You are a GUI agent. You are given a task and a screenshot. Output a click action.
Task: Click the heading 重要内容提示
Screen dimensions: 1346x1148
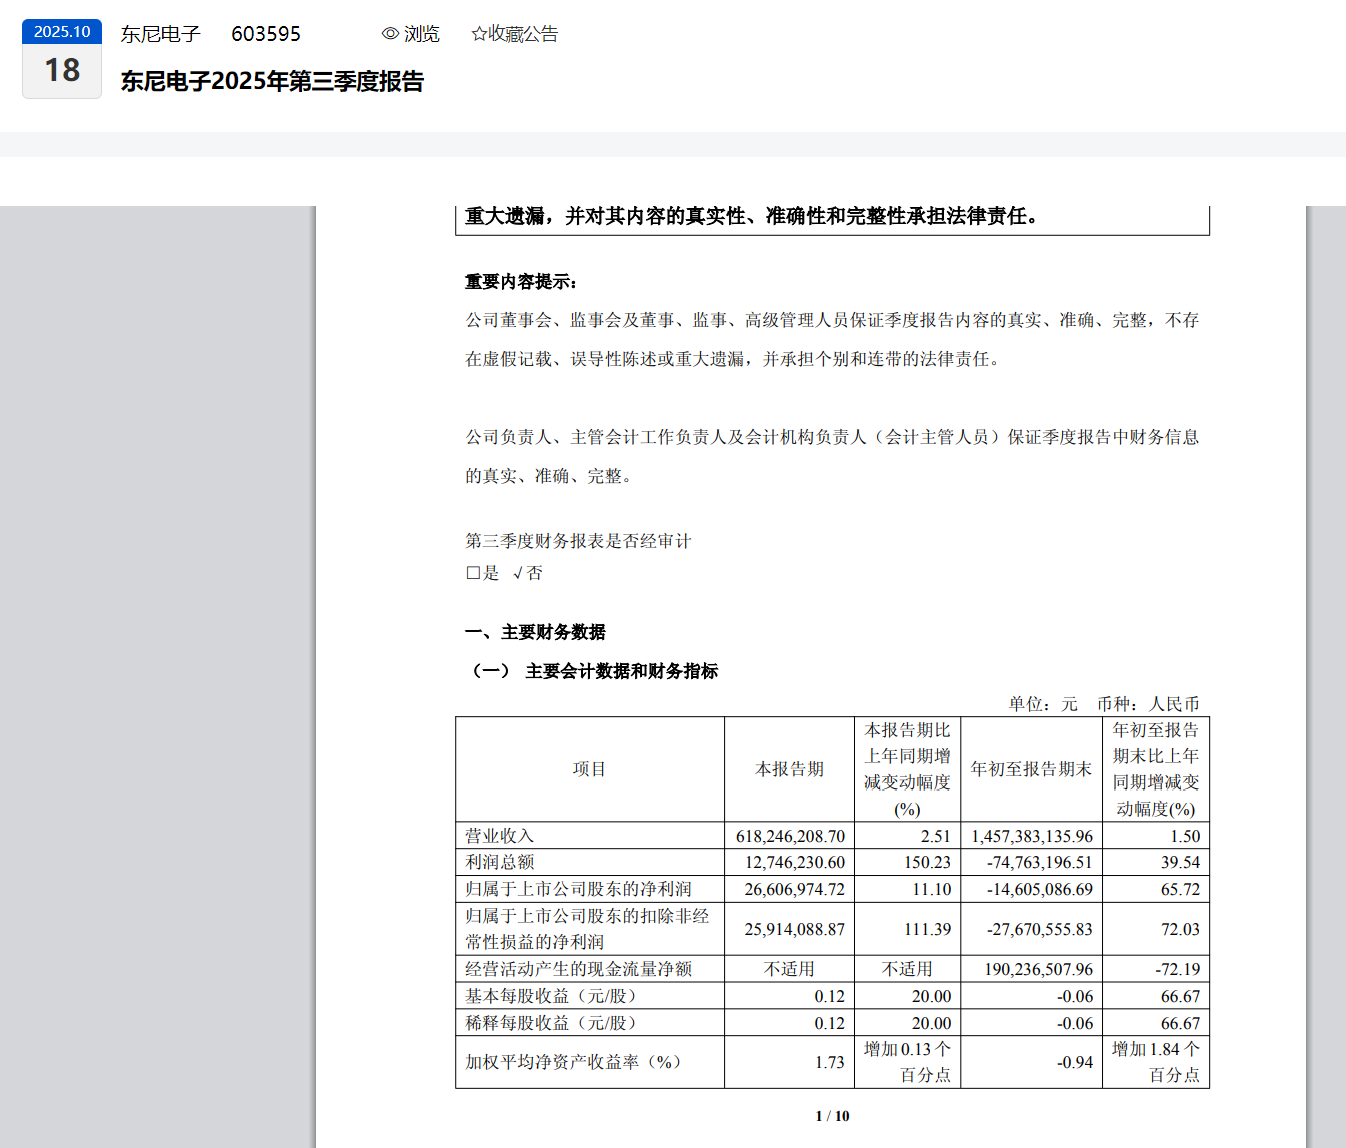(521, 282)
